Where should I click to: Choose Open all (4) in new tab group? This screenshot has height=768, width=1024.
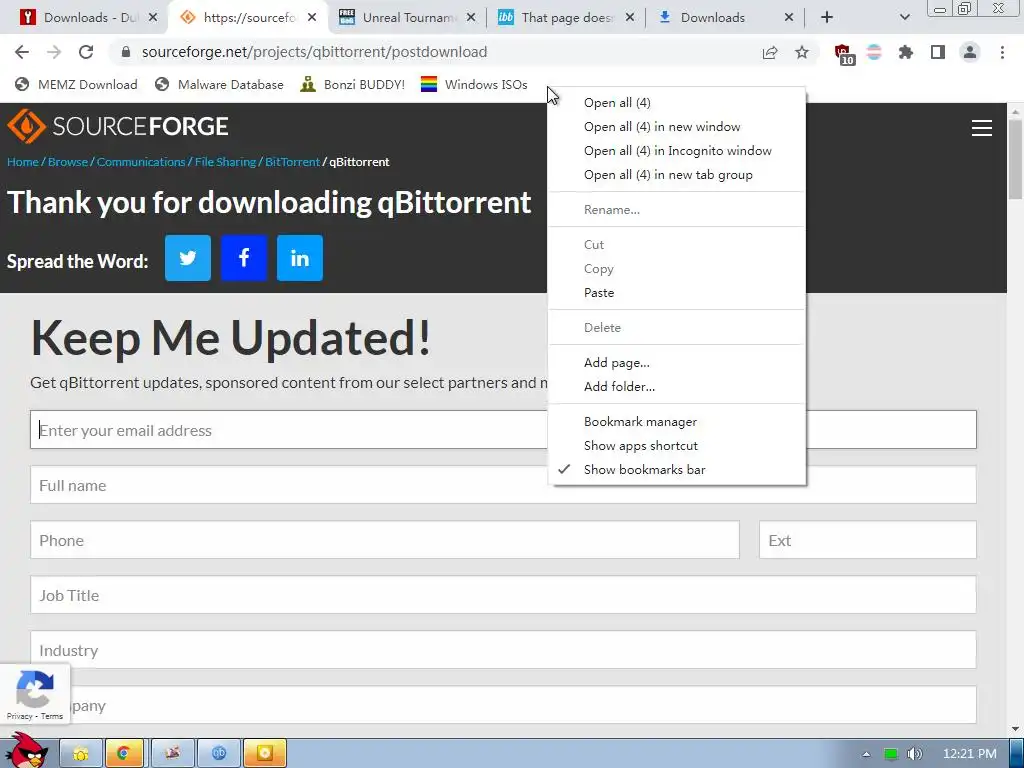(x=677, y=175)
